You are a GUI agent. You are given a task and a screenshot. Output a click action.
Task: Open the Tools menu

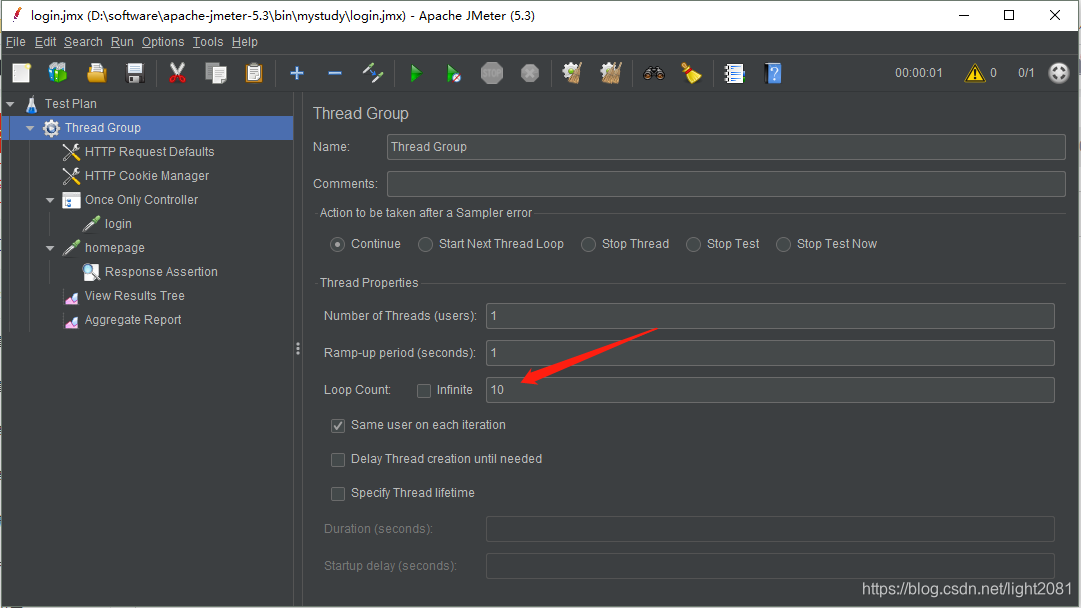tap(208, 42)
